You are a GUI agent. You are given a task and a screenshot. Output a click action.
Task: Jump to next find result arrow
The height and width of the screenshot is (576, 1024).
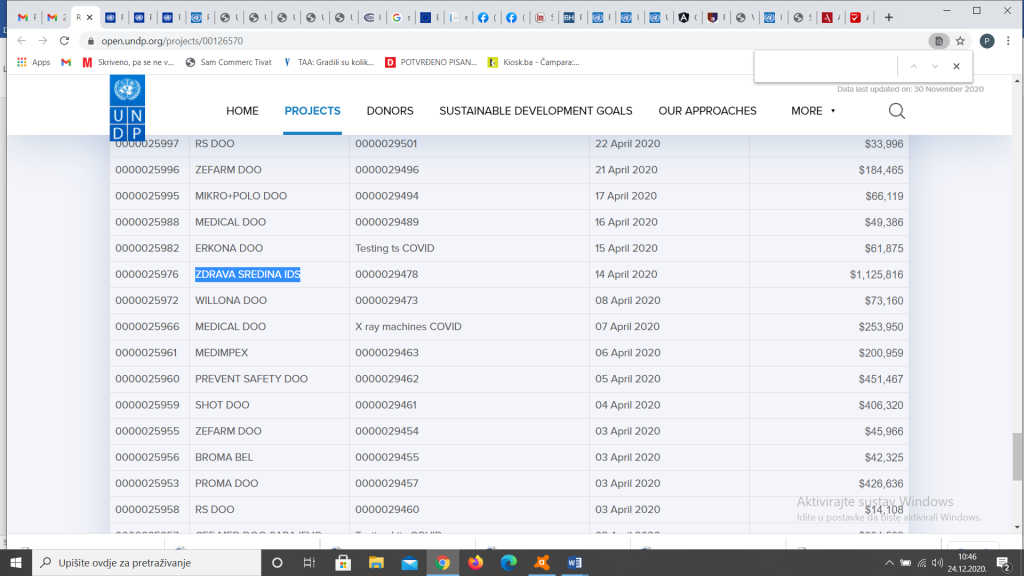(935, 66)
